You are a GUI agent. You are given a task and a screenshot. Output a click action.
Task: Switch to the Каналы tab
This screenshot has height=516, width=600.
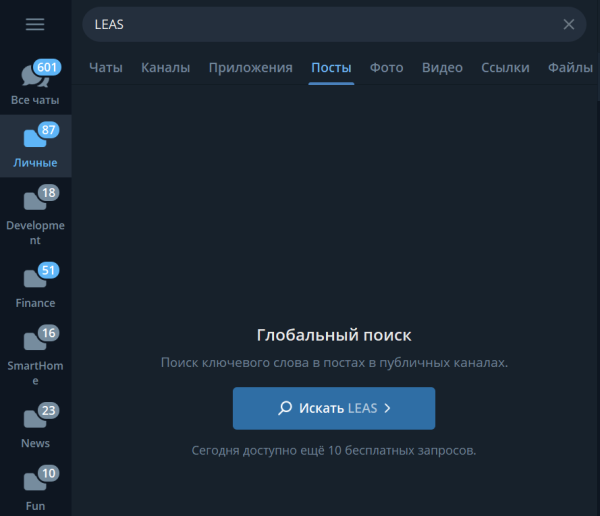[x=165, y=68]
